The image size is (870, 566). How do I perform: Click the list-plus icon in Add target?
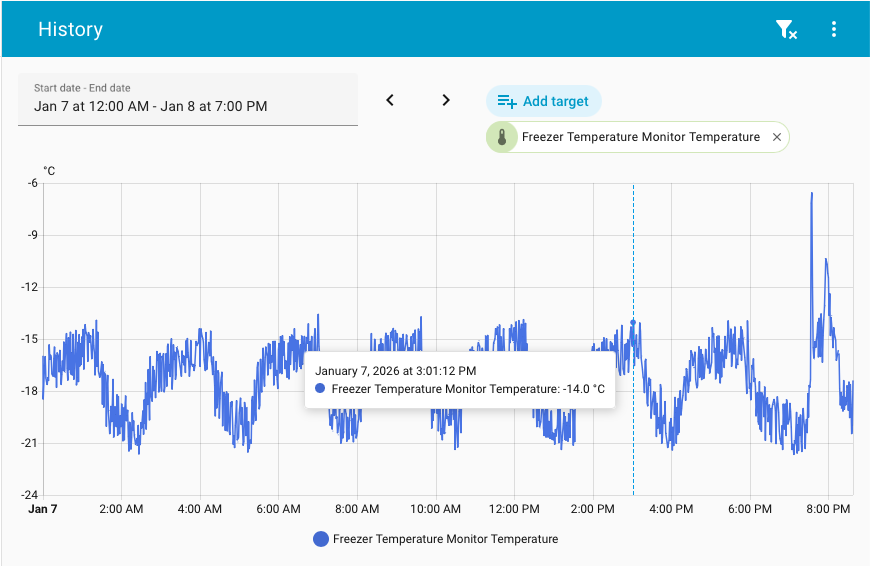tap(507, 101)
